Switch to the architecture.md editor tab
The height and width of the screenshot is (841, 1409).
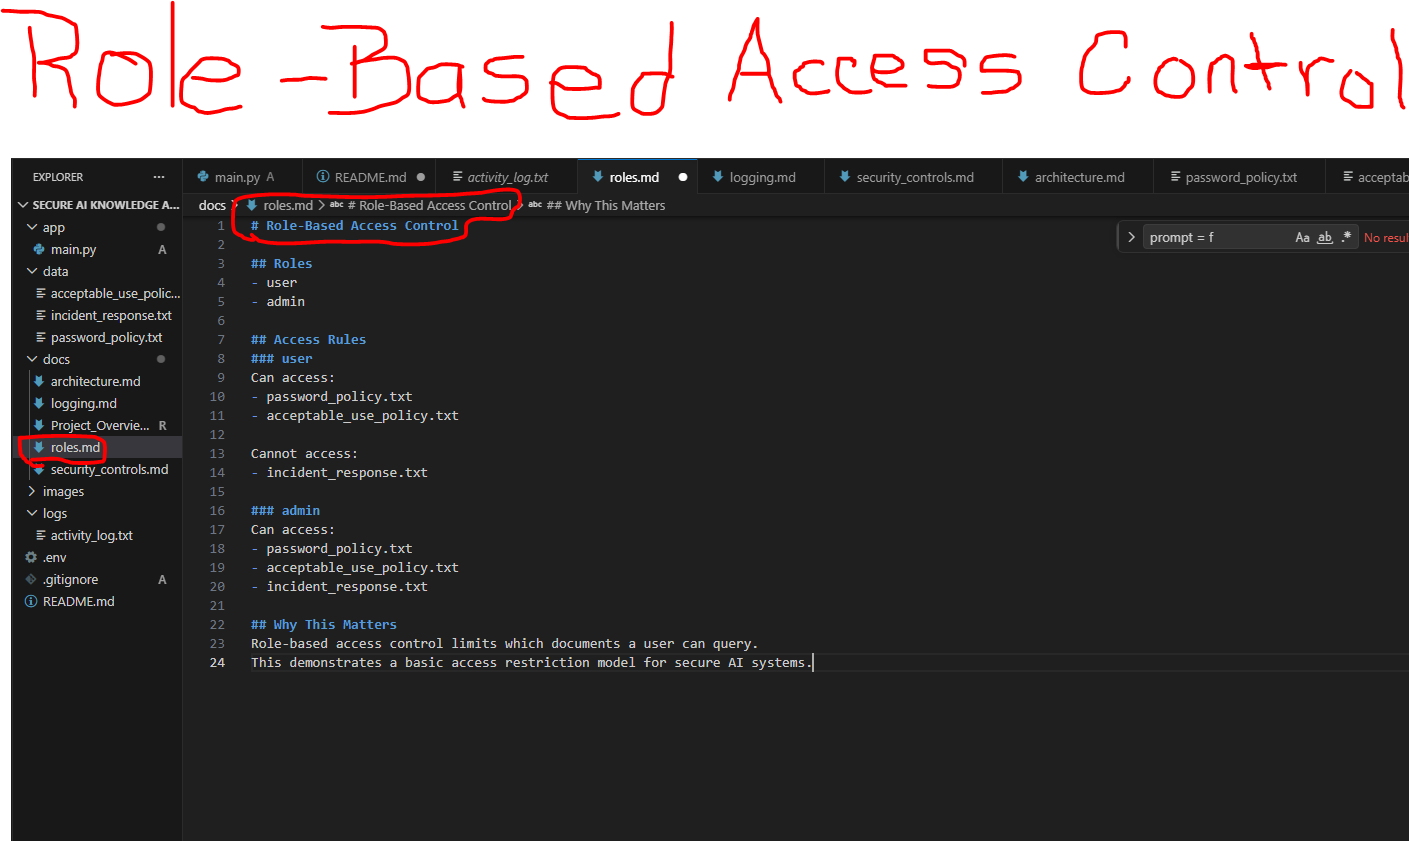(x=1077, y=177)
